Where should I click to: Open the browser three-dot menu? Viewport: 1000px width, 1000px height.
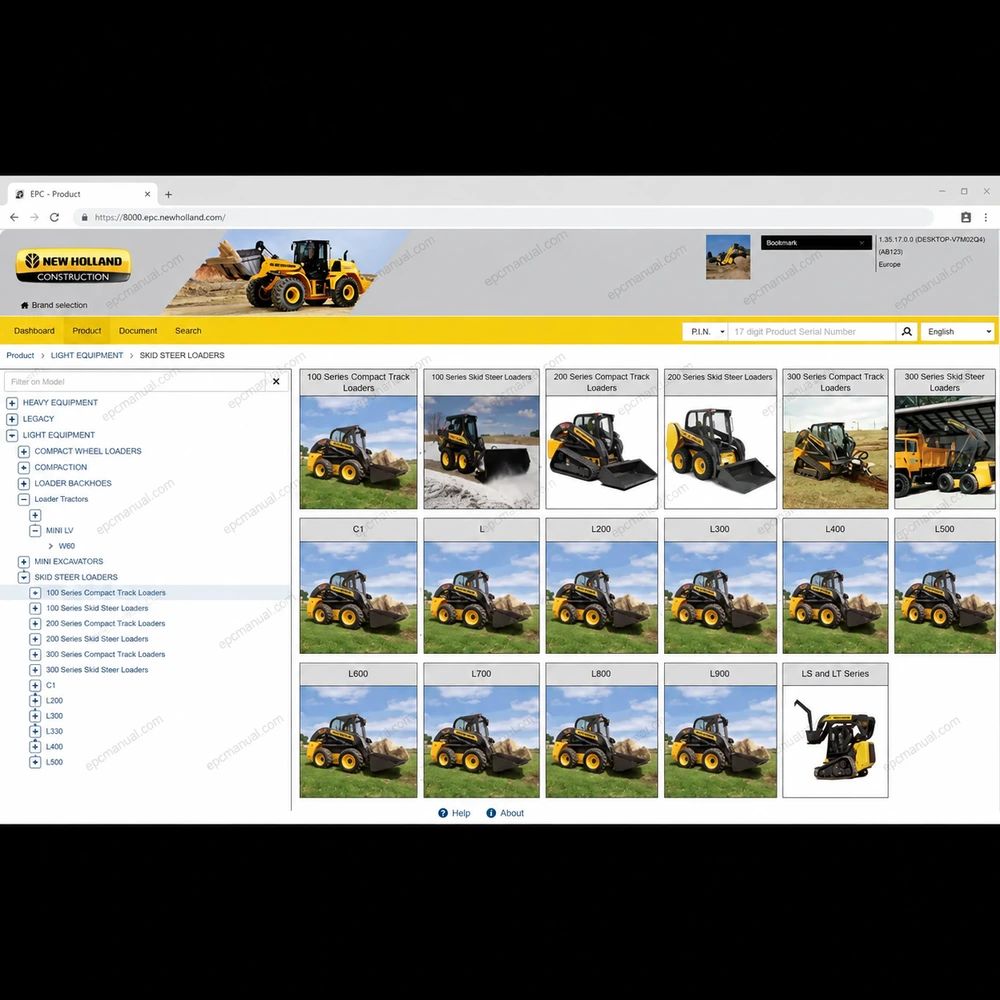[x=986, y=217]
